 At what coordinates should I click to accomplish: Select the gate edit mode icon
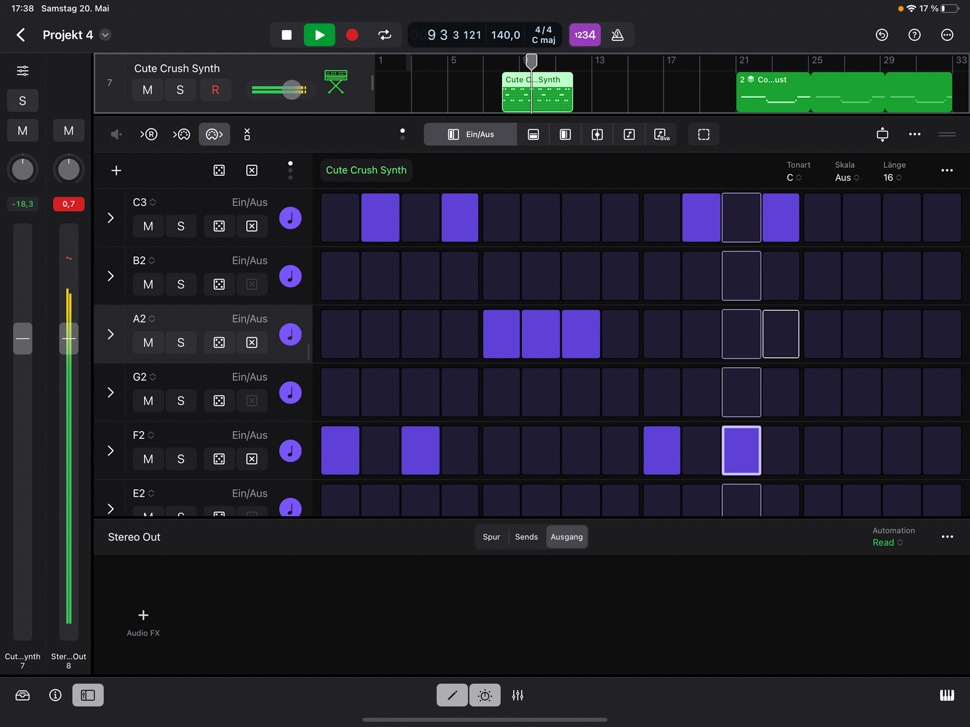(x=565, y=134)
